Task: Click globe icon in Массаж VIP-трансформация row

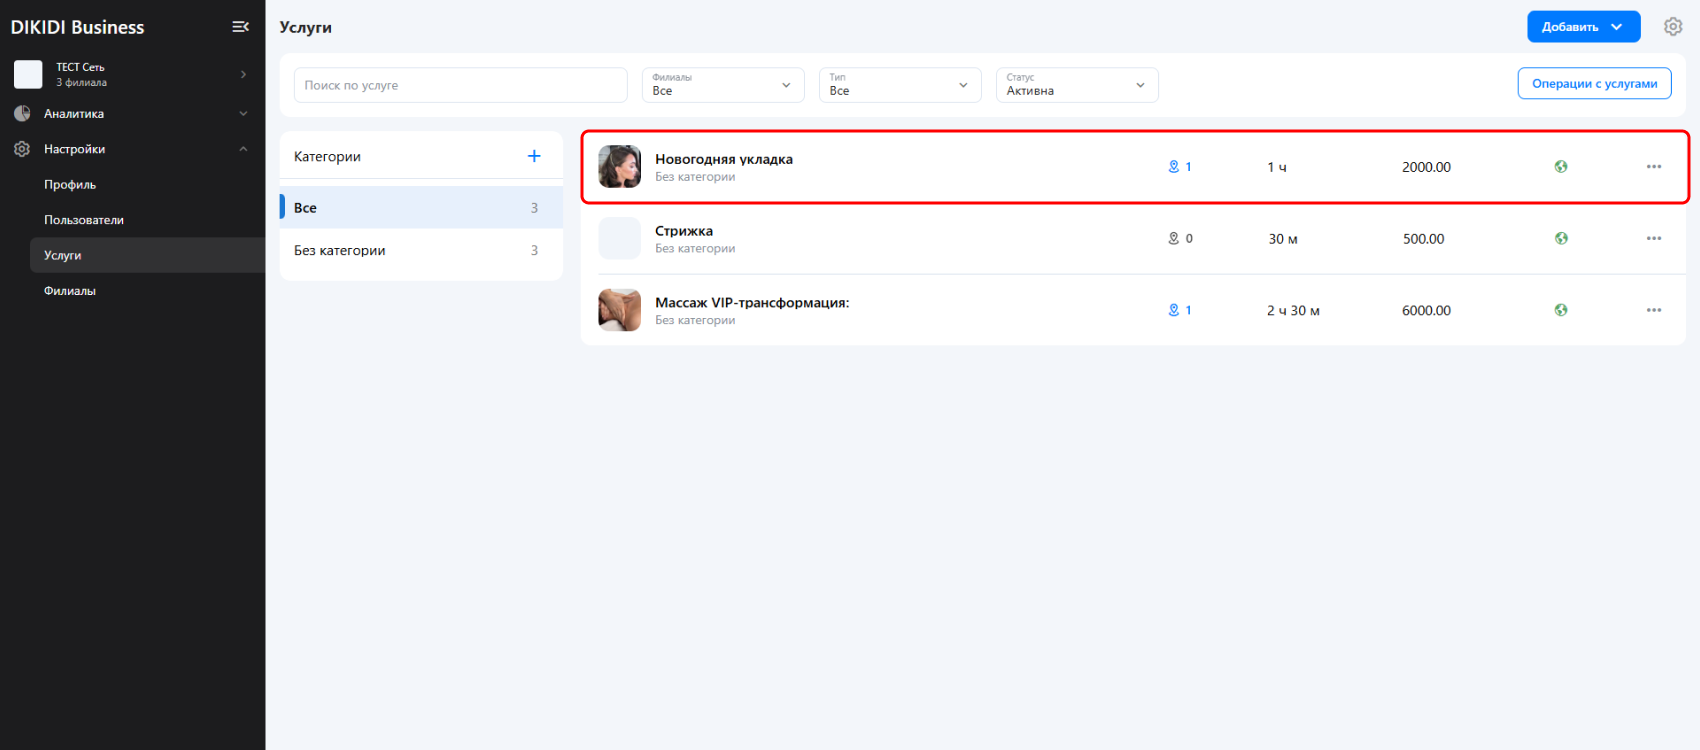Action: tap(1561, 310)
